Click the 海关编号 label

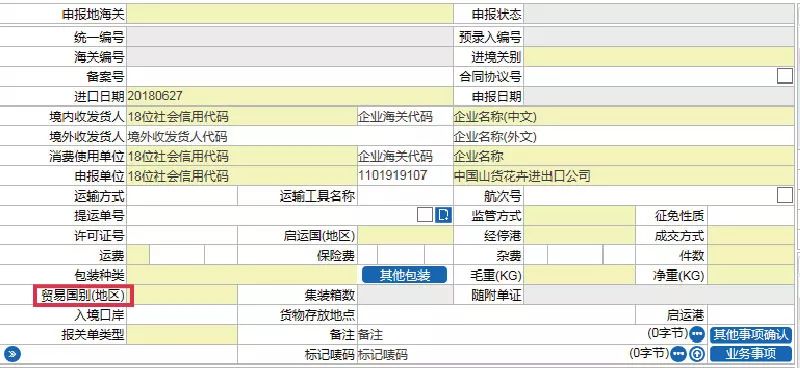pos(99,57)
